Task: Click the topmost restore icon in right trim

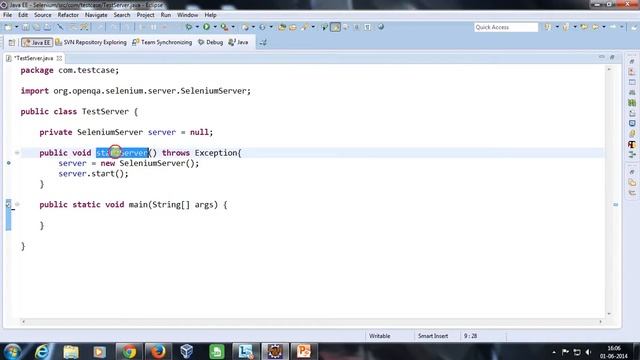Action: (632, 61)
